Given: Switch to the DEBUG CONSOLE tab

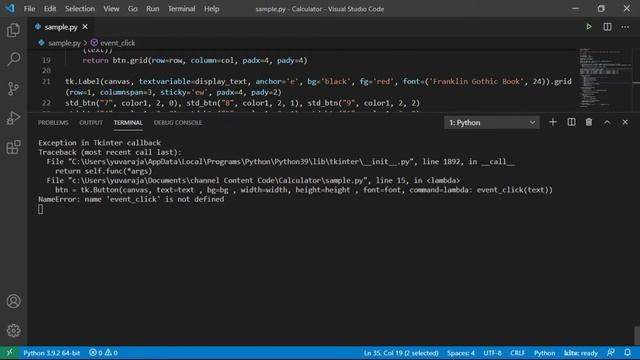Looking at the screenshot, I should tap(178, 122).
